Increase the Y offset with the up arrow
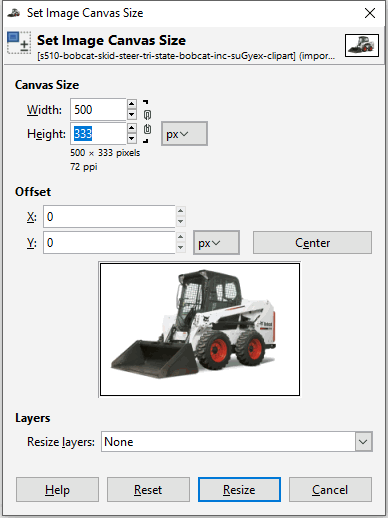The height and width of the screenshot is (518, 388). (x=181, y=237)
